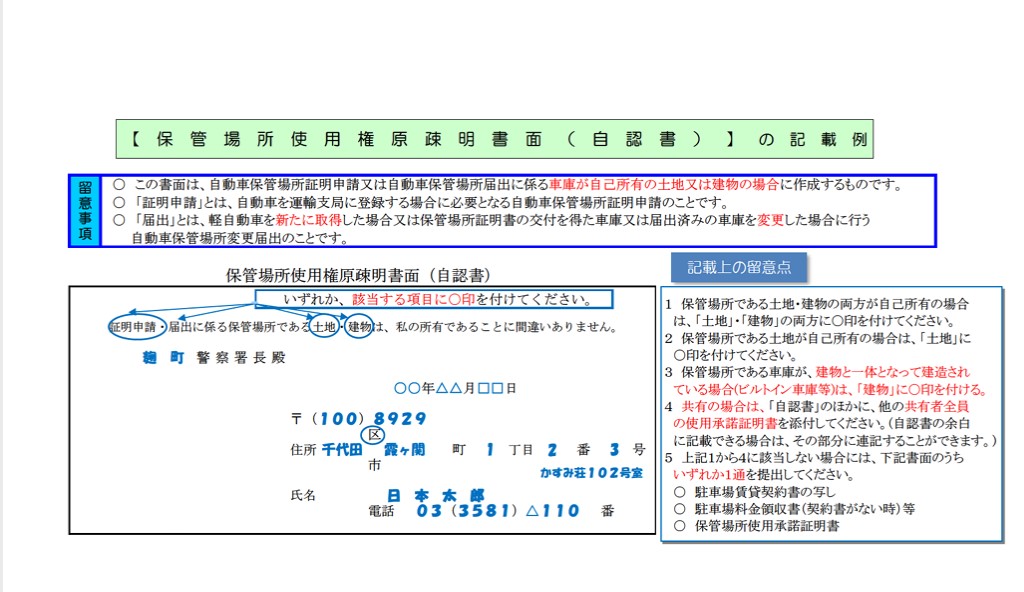Select the circled 建物 option
Viewport: 1024px width, 592px height.
[358, 327]
